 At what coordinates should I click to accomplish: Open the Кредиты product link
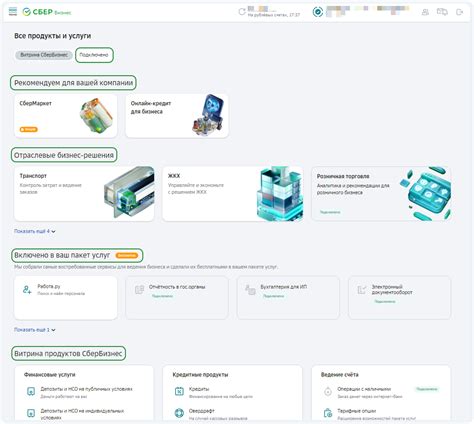tap(199, 389)
